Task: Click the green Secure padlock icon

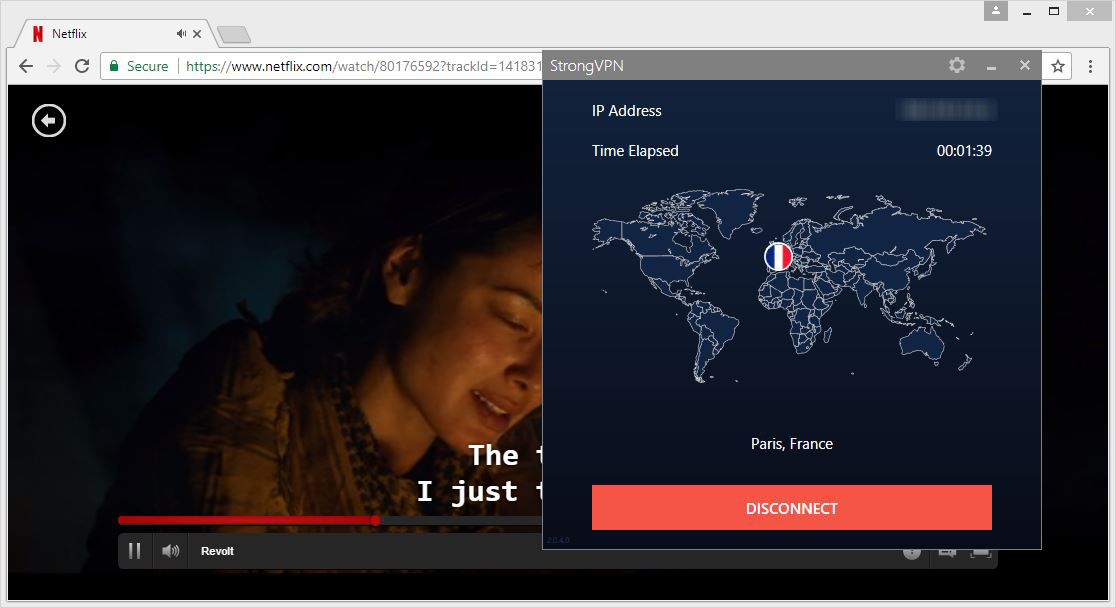Action: click(113, 66)
